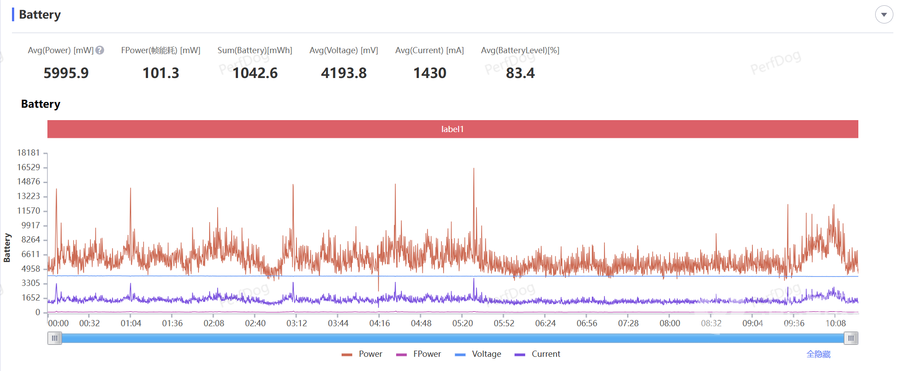Image resolution: width=900 pixels, height=371 pixels.
Task: Click the hide-all link near the legend
Action: [x=818, y=354]
